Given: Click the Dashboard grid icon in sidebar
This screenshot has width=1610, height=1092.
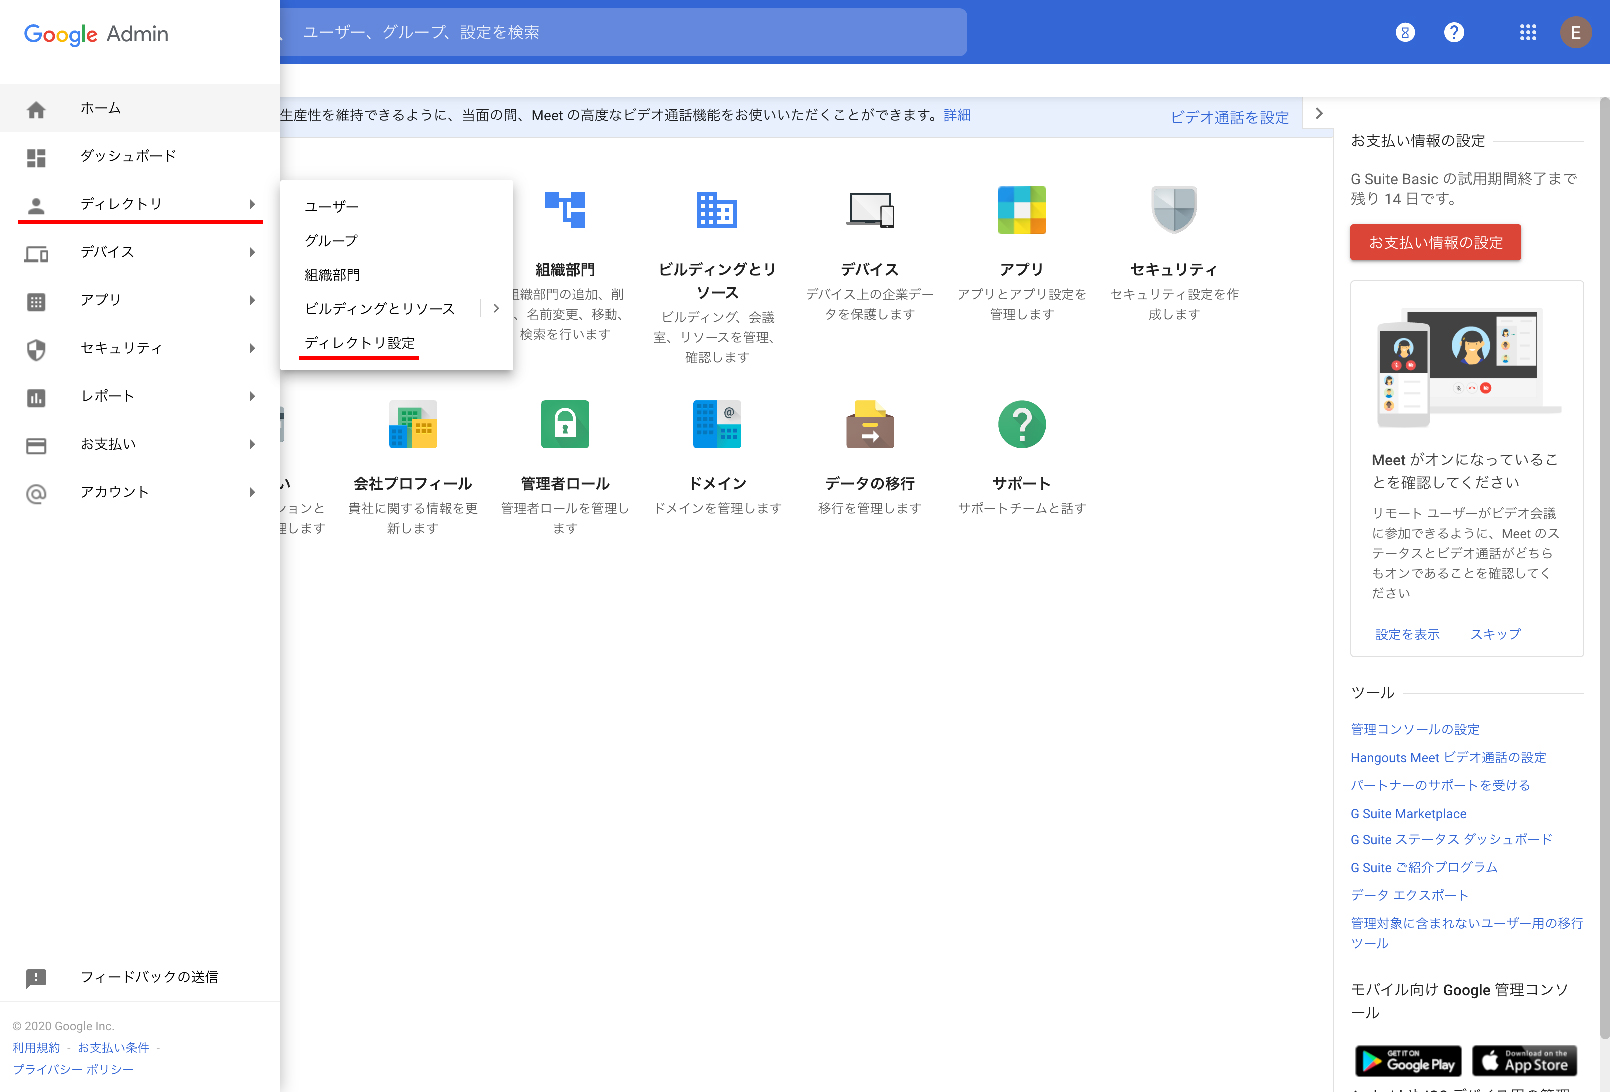Looking at the screenshot, I should [x=36, y=157].
